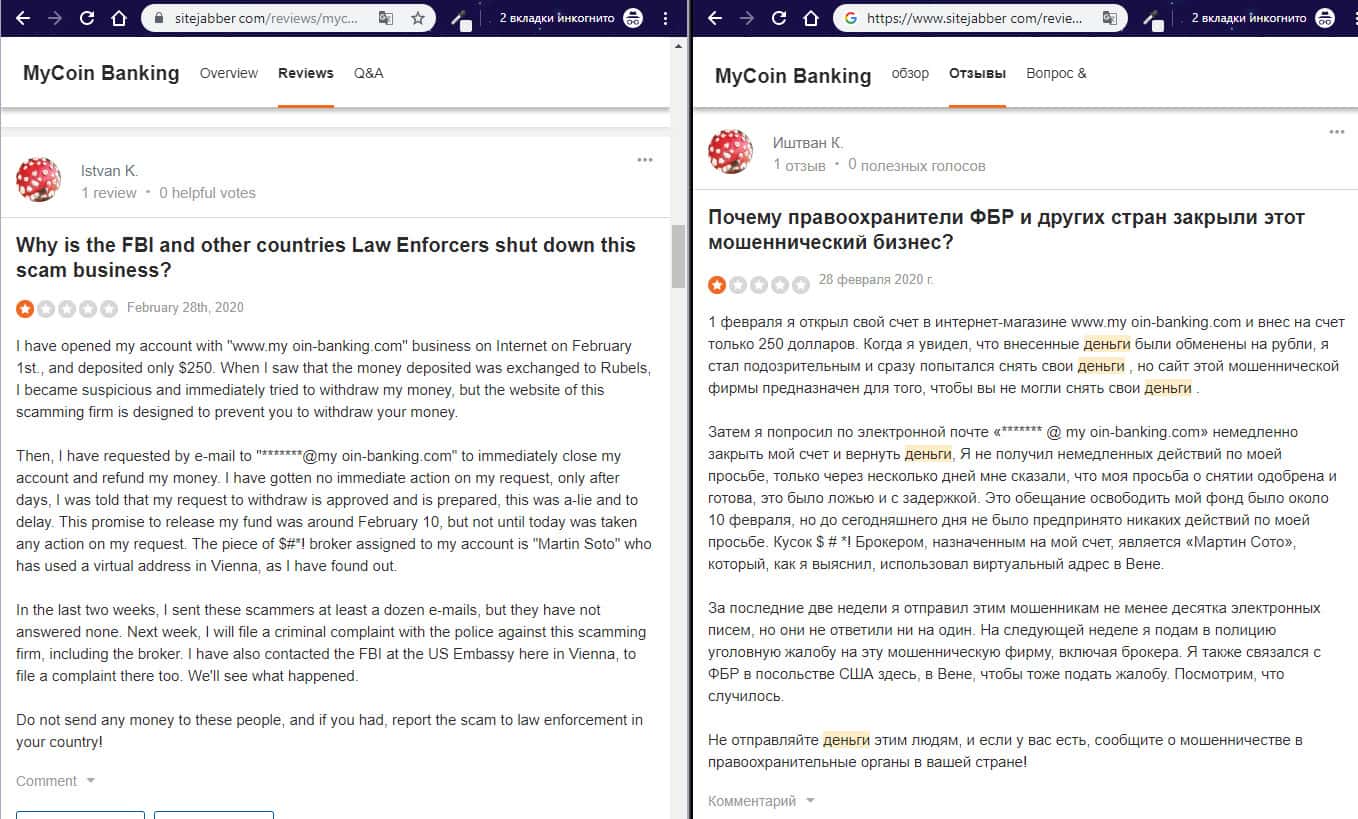Screen dimensions: 1358x819
Task: Open the Иштван К. reviewer profile link
Action: [808, 143]
